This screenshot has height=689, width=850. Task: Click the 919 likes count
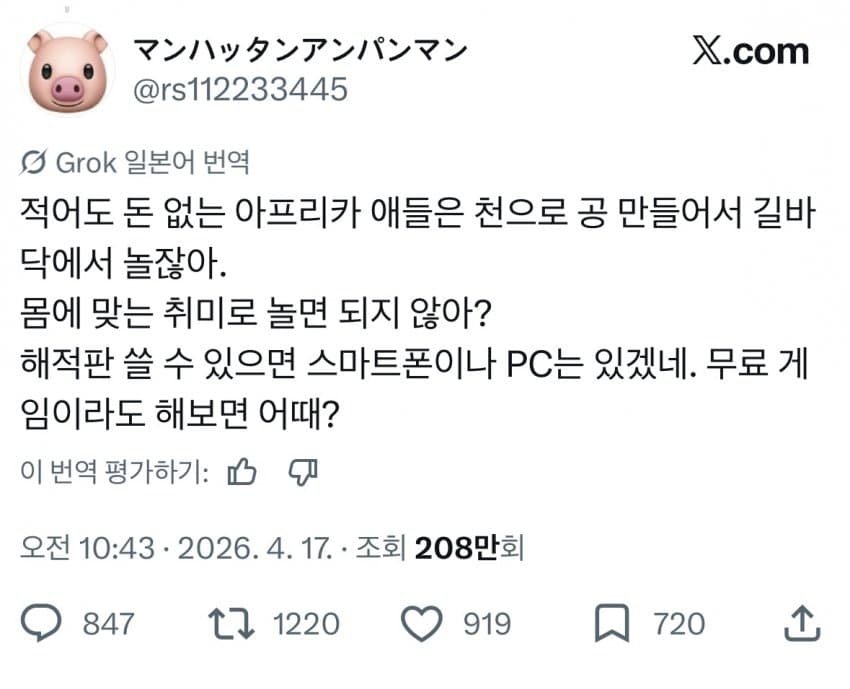pyautogui.click(x=487, y=624)
